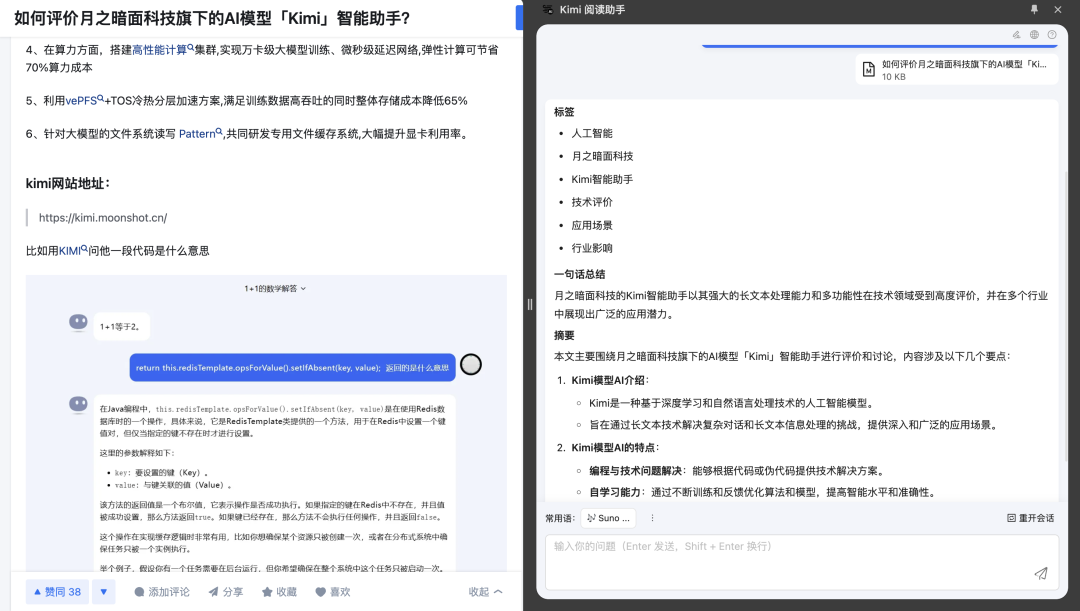The width and height of the screenshot is (1080, 611).
Task: Click the 摘要 heading in Kimi response
Action: click(564, 335)
